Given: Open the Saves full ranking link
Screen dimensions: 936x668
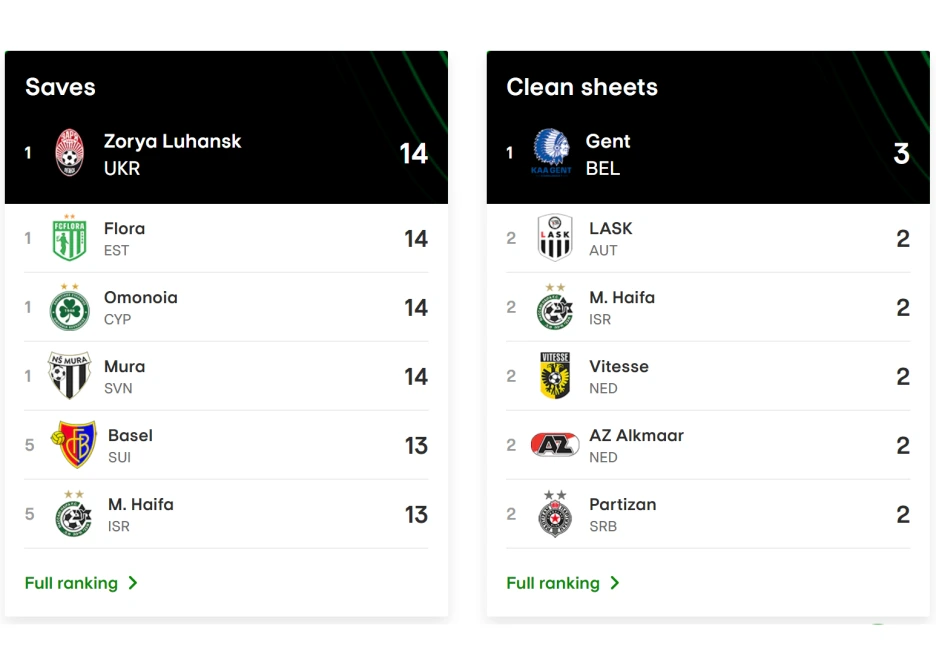Looking at the screenshot, I should click(71, 583).
